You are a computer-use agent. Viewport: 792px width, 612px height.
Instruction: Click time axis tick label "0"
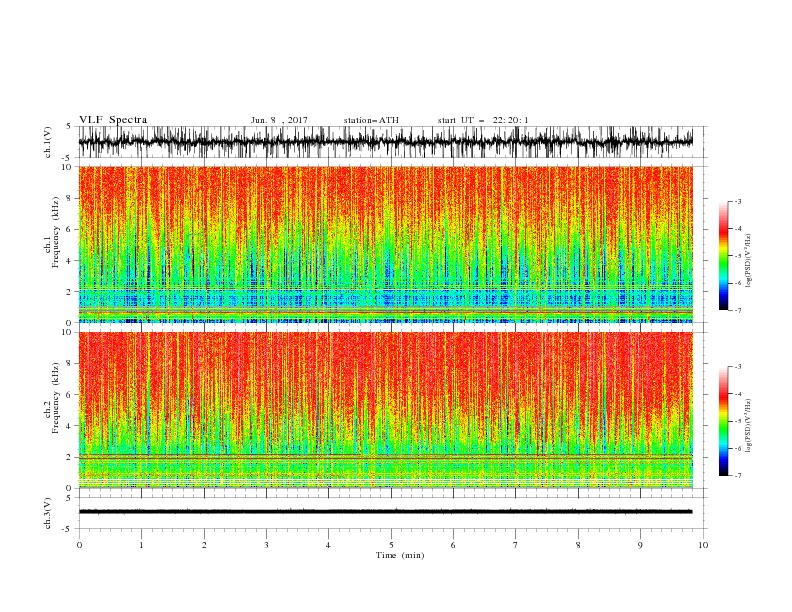click(x=79, y=545)
